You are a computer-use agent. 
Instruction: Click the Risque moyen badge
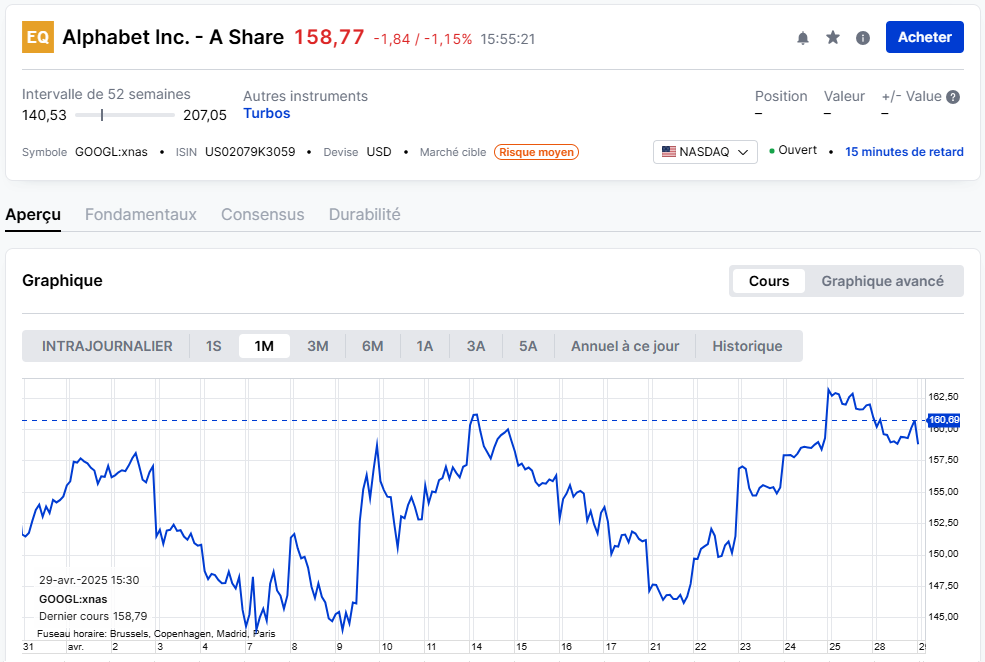pyautogui.click(x=537, y=152)
